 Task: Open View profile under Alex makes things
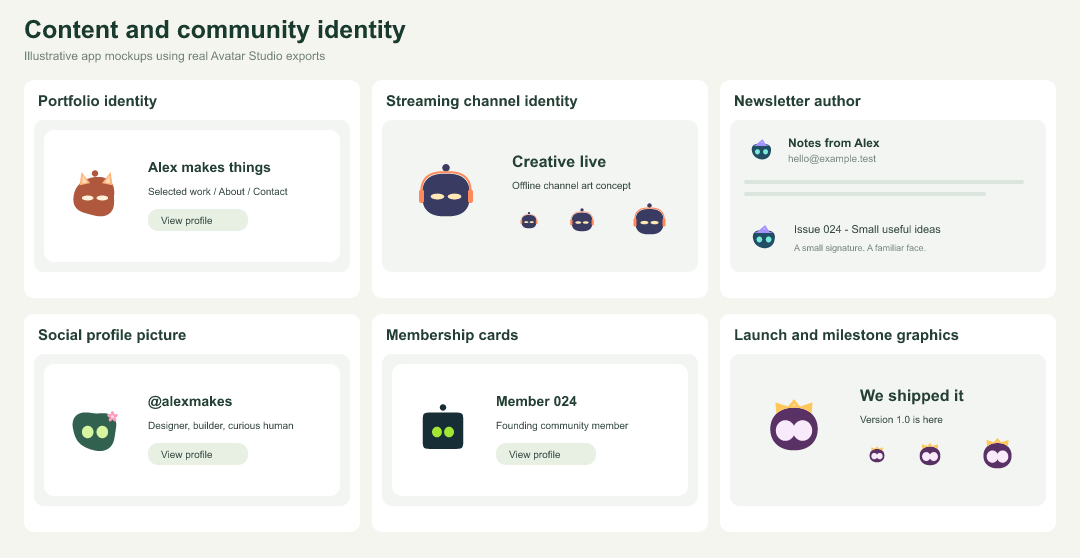pos(198,220)
